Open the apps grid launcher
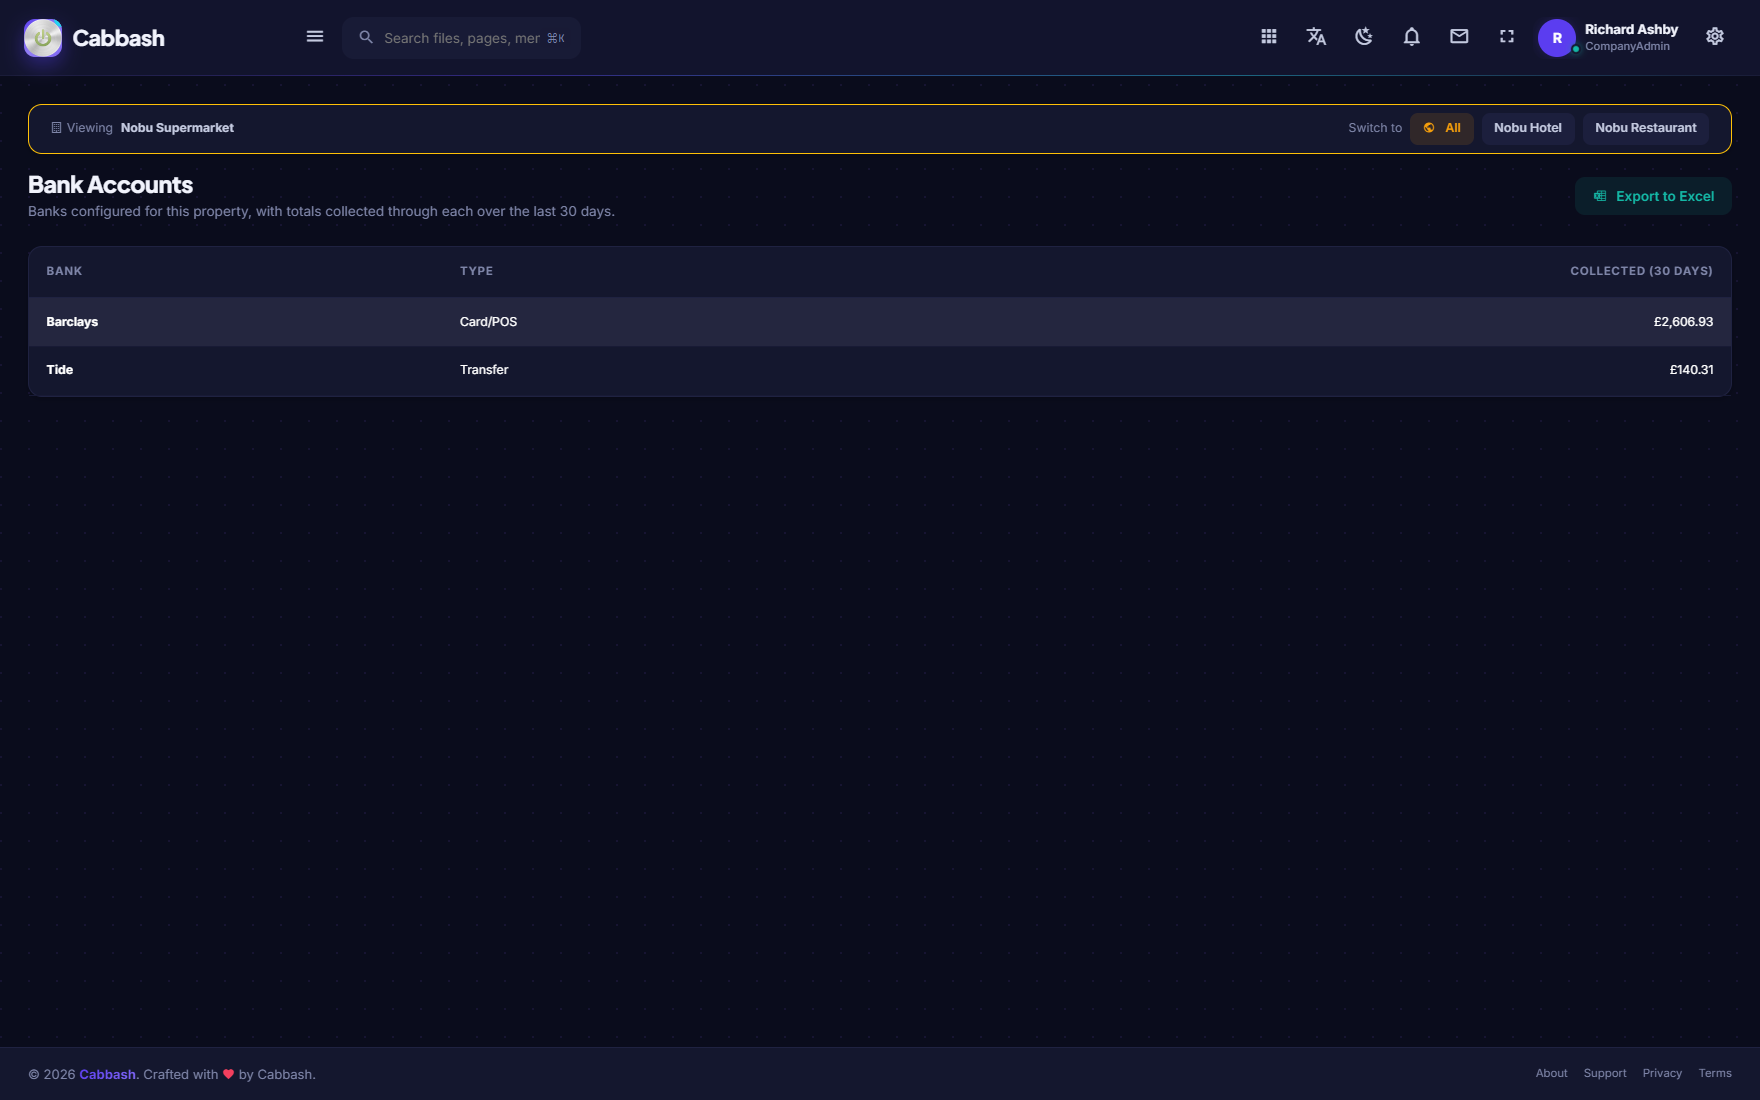 pos(1268,37)
